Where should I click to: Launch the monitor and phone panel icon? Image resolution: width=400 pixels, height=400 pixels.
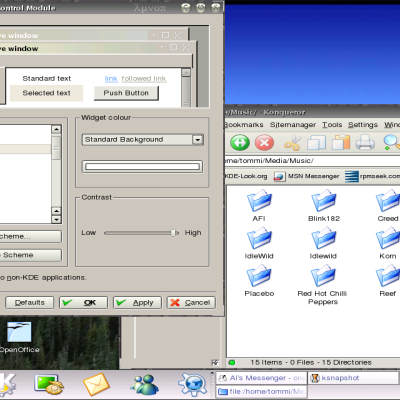(x=49, y=385)
